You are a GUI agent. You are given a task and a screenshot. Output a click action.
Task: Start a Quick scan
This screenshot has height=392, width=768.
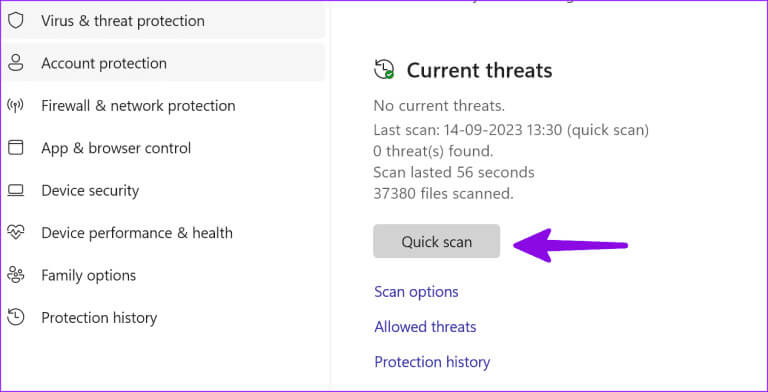coord(436,242)
